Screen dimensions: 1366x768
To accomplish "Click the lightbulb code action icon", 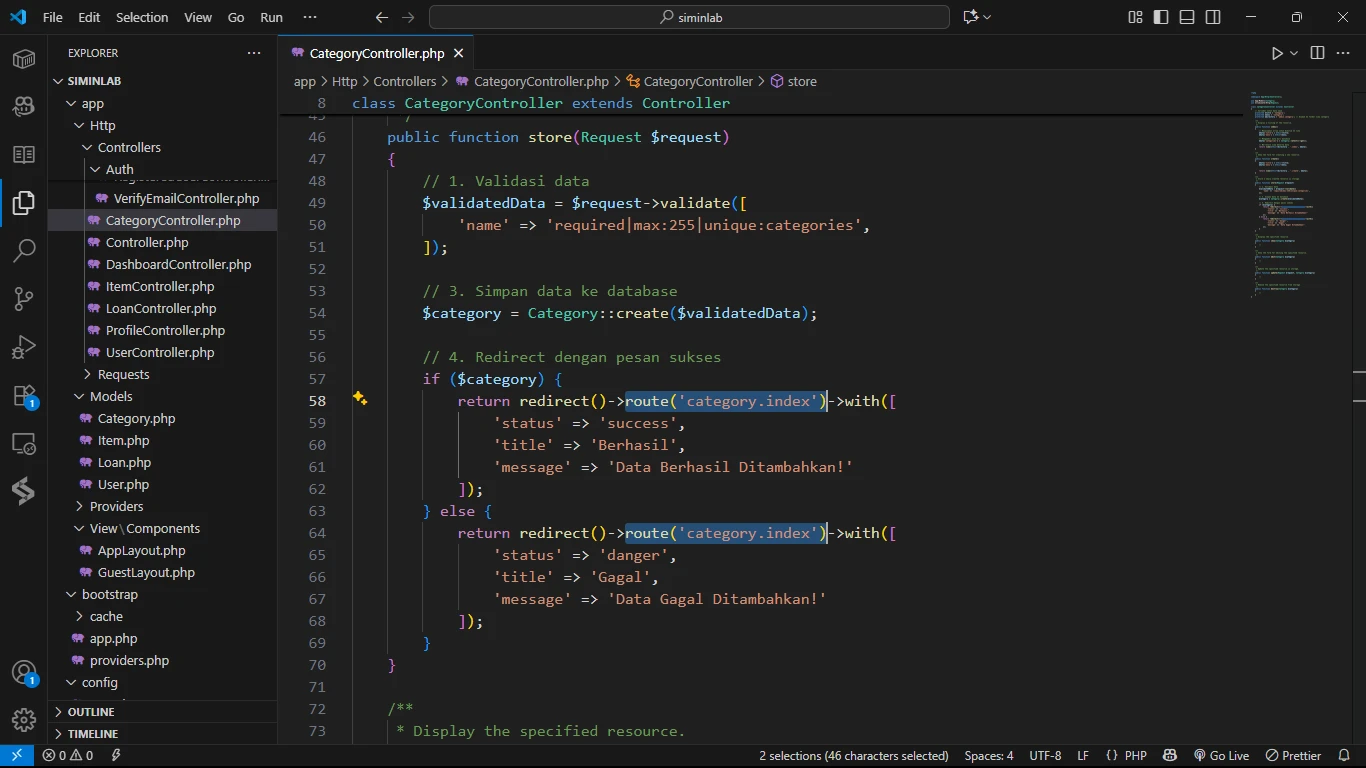I will coord(360,399).
